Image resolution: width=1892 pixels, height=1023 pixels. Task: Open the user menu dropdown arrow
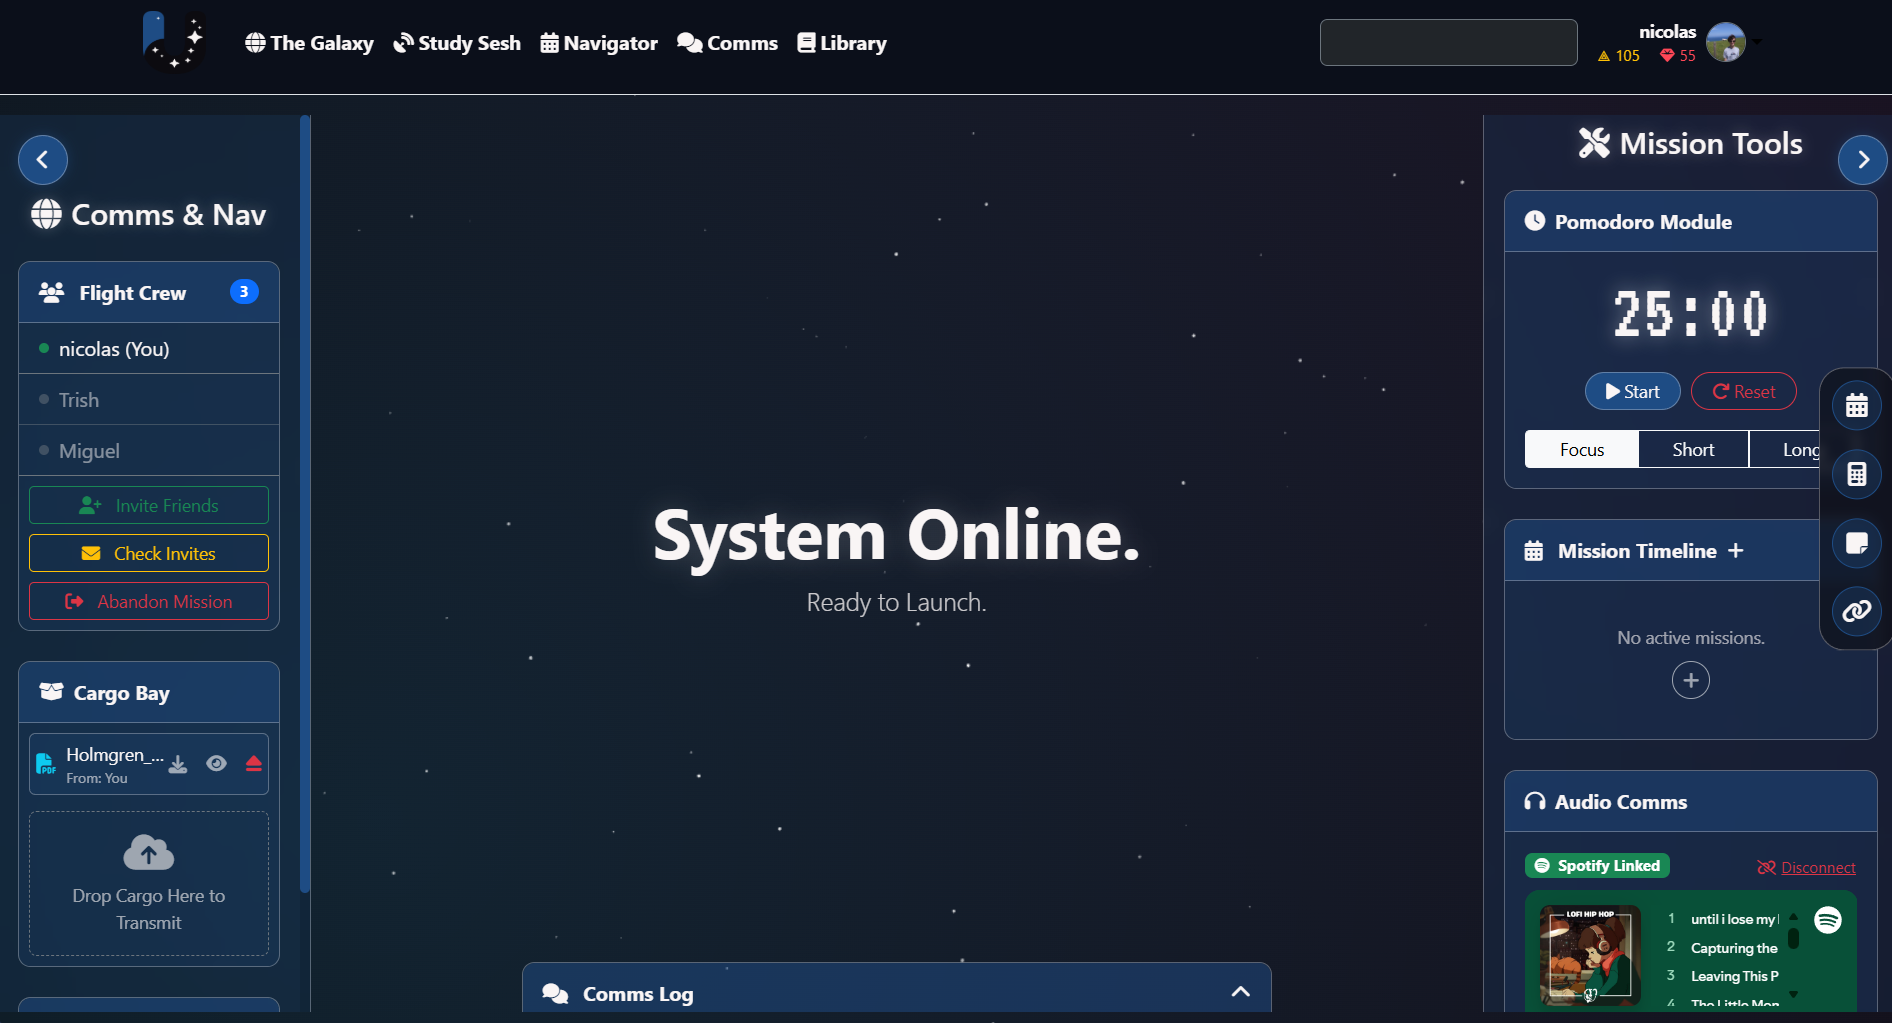point(1757,42)
